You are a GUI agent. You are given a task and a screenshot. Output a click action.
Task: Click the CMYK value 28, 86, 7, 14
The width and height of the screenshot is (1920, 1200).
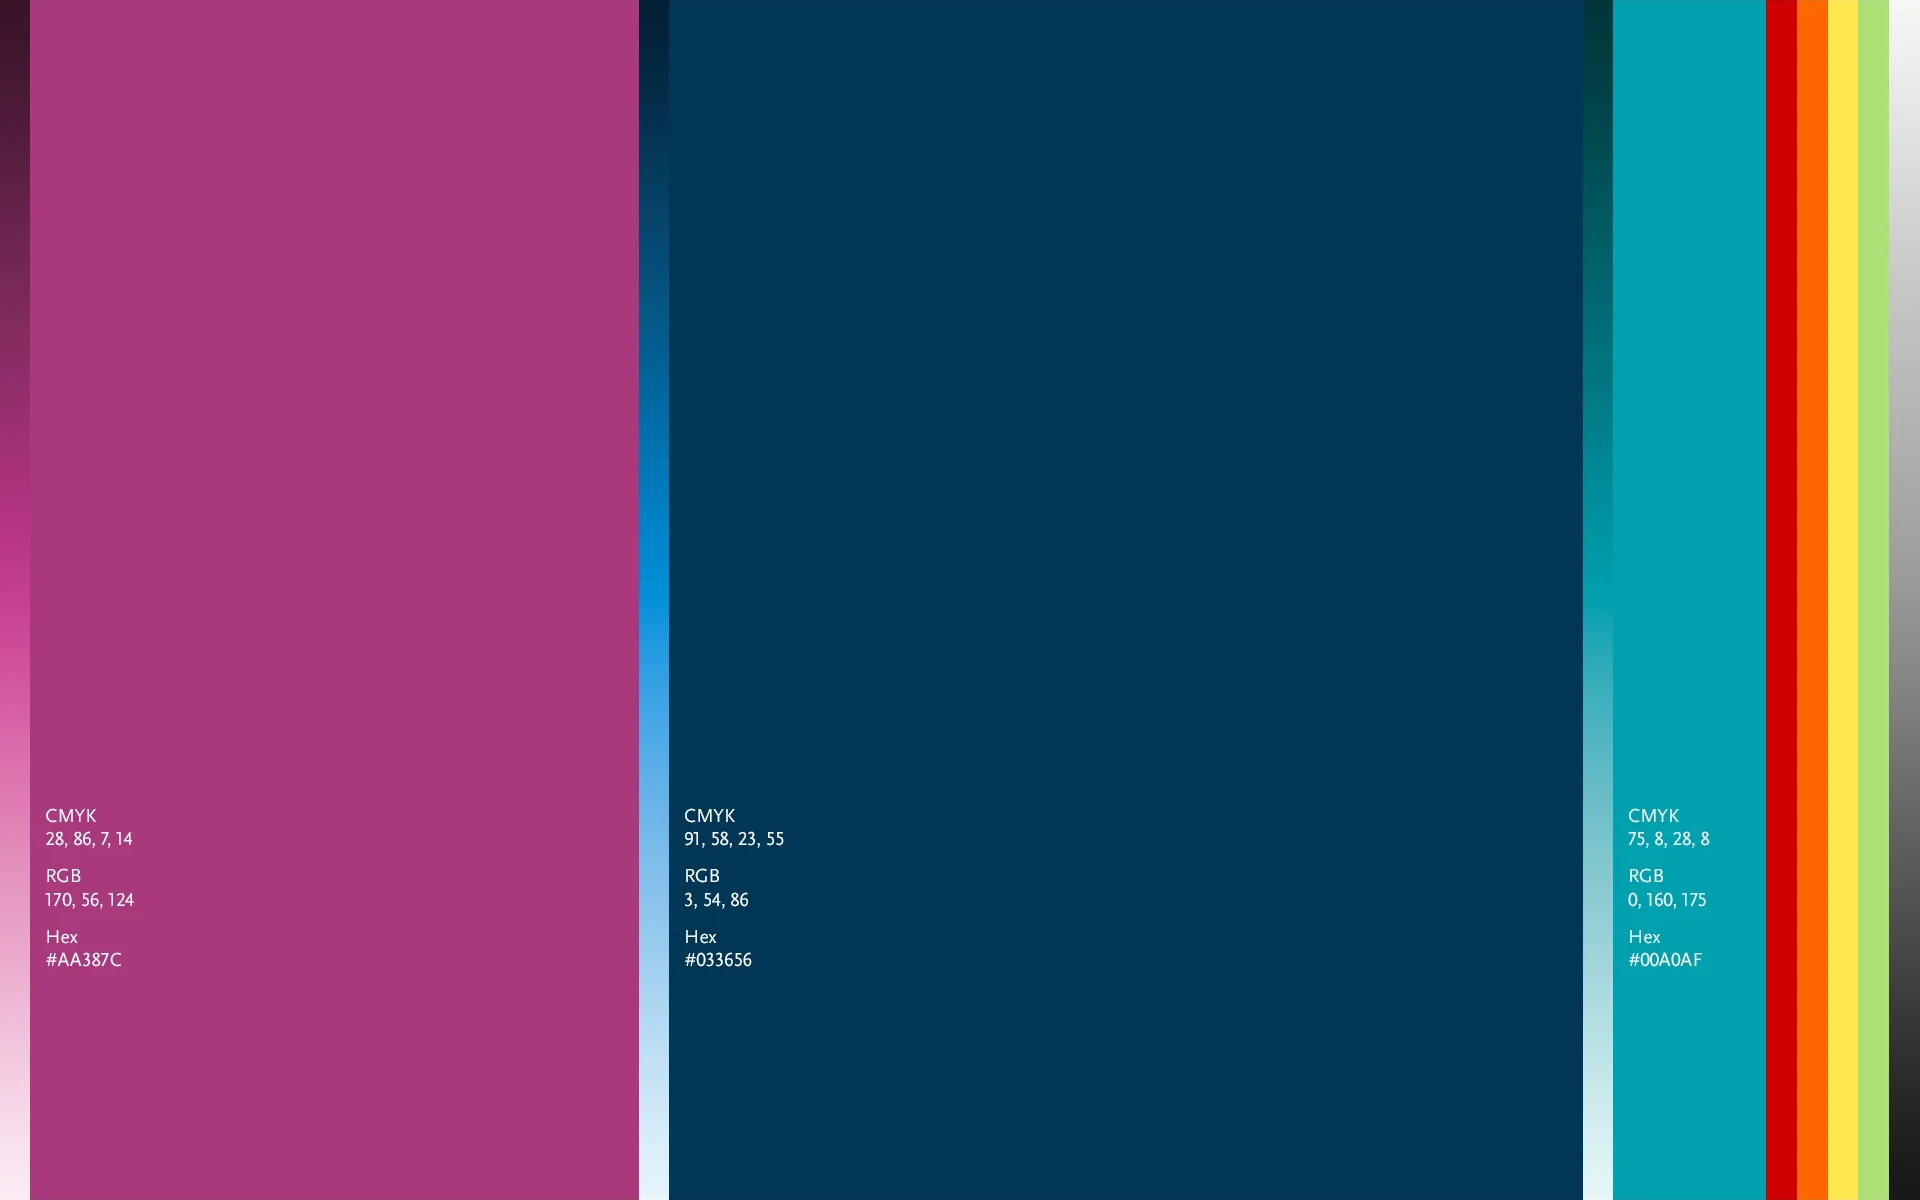89,839
